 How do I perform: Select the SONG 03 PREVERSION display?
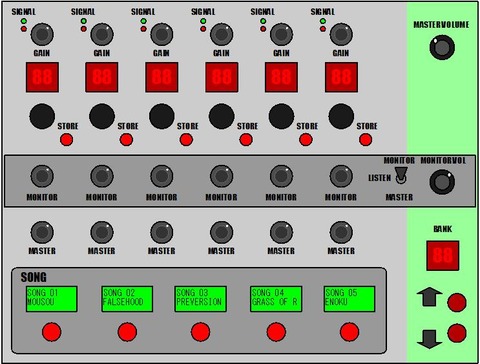[x=201, y=299]
